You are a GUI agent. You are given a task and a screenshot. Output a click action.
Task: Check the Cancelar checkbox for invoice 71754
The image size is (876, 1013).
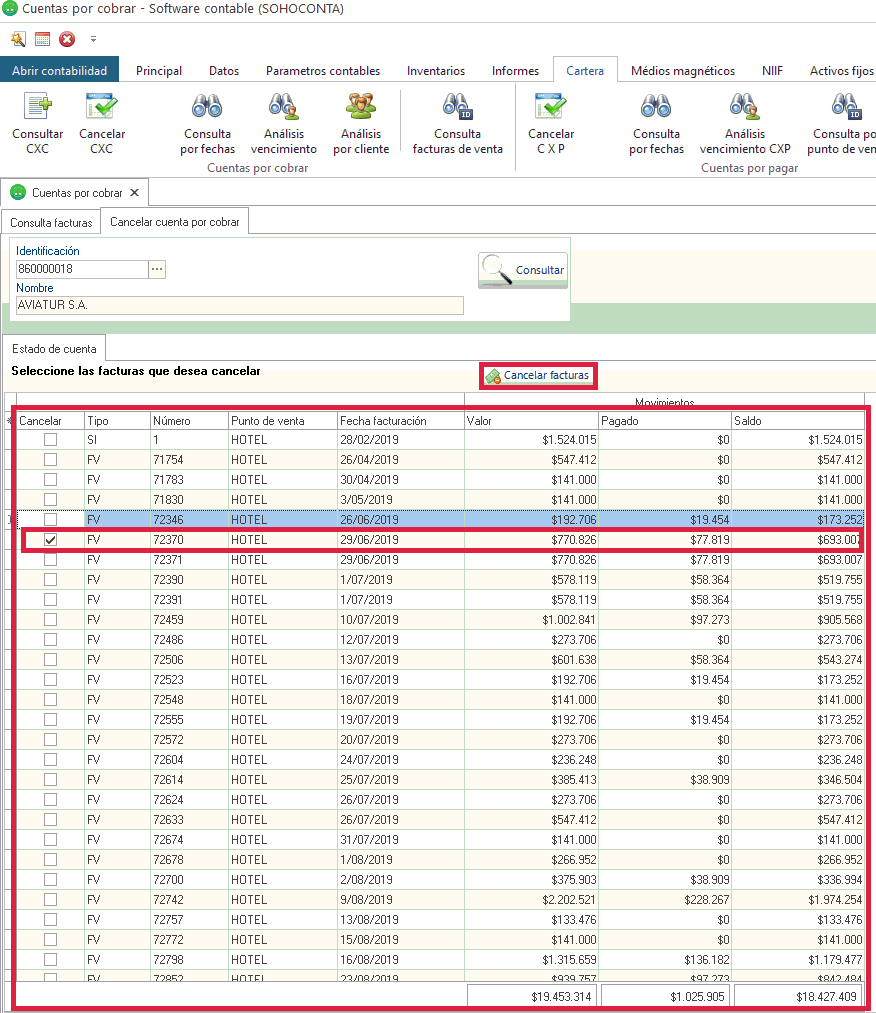coord(50,460)
